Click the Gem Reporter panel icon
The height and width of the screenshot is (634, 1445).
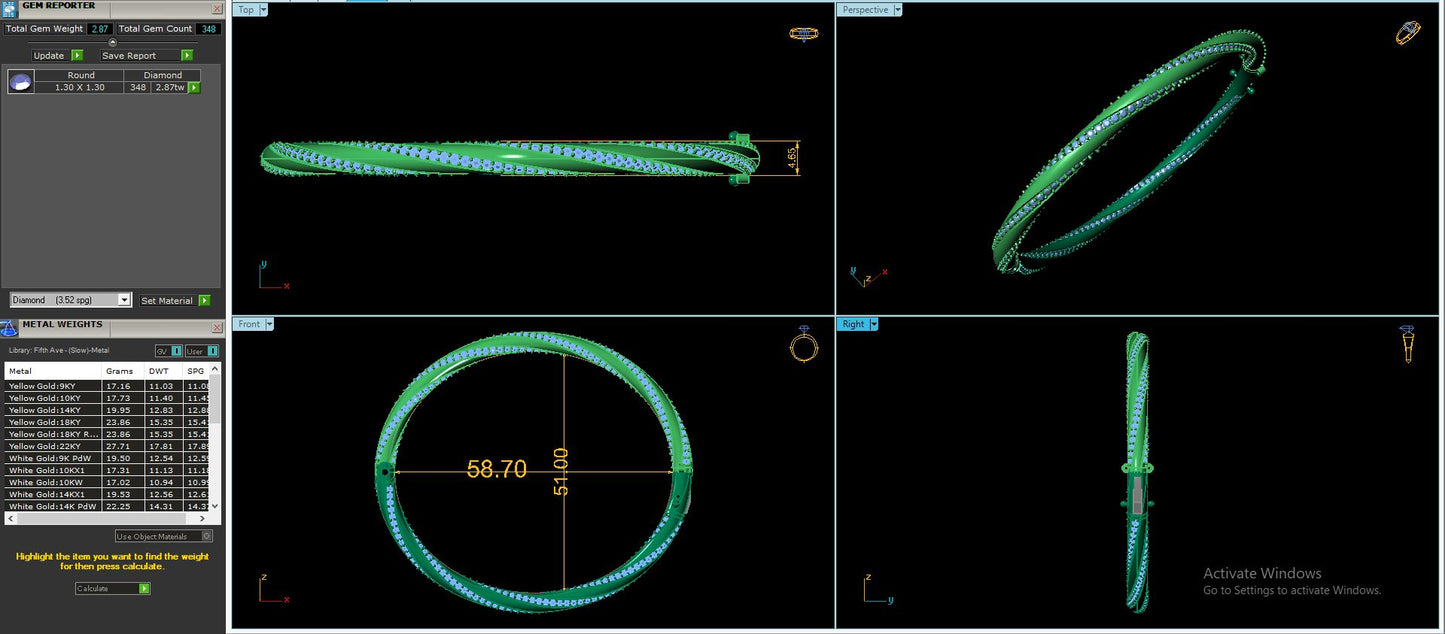tap(8, 9)
